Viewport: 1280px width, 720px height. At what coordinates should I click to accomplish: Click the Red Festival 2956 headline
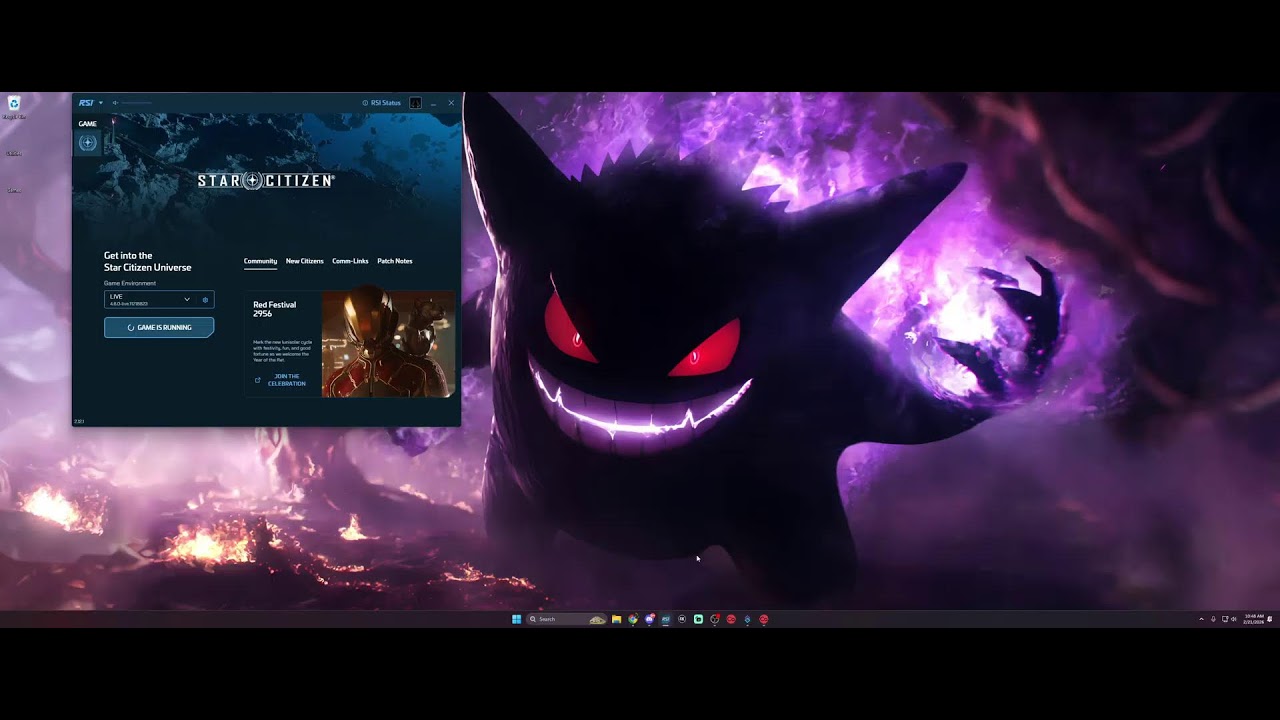[x=274, y=309]
